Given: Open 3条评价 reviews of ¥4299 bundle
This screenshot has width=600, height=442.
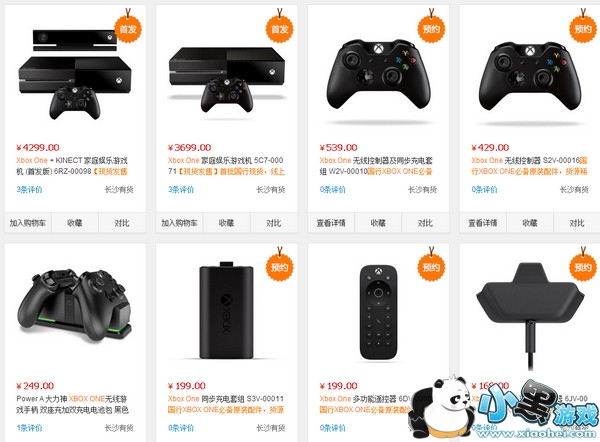Looking at the screenshot, I should 29,189.
